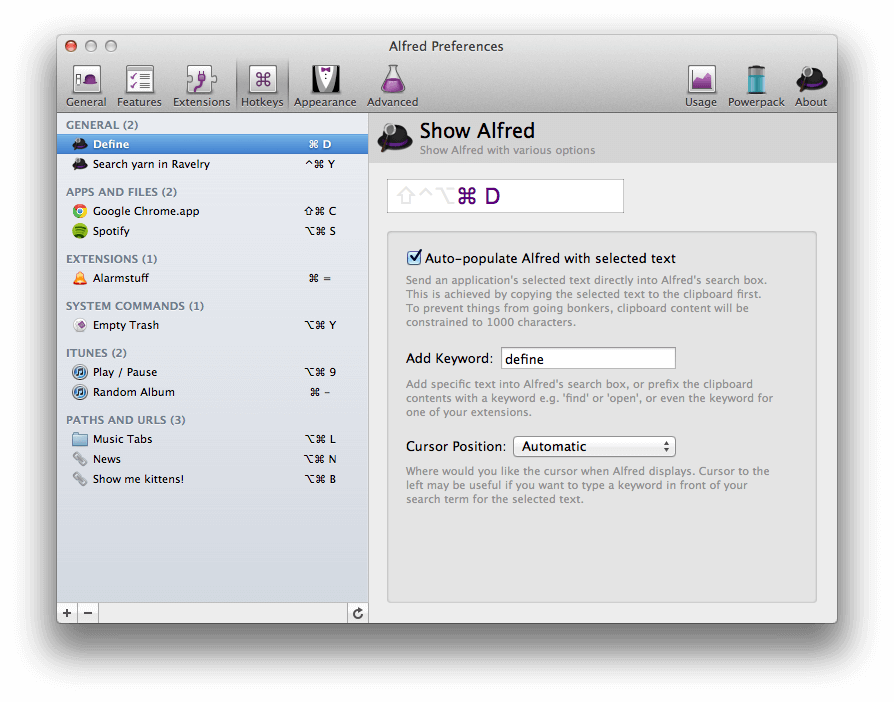Open the Powerpack section
Viewport: 894px width, 702px height.
click(x=756, y=85)
